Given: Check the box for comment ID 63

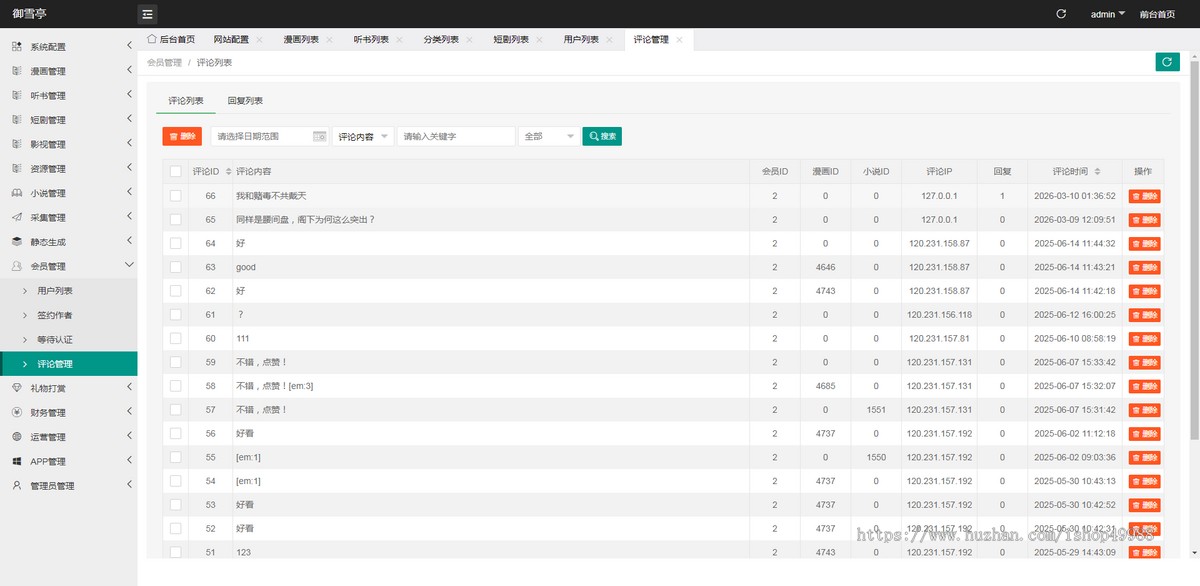Looking at the screenshot, I should click(176, 267).
